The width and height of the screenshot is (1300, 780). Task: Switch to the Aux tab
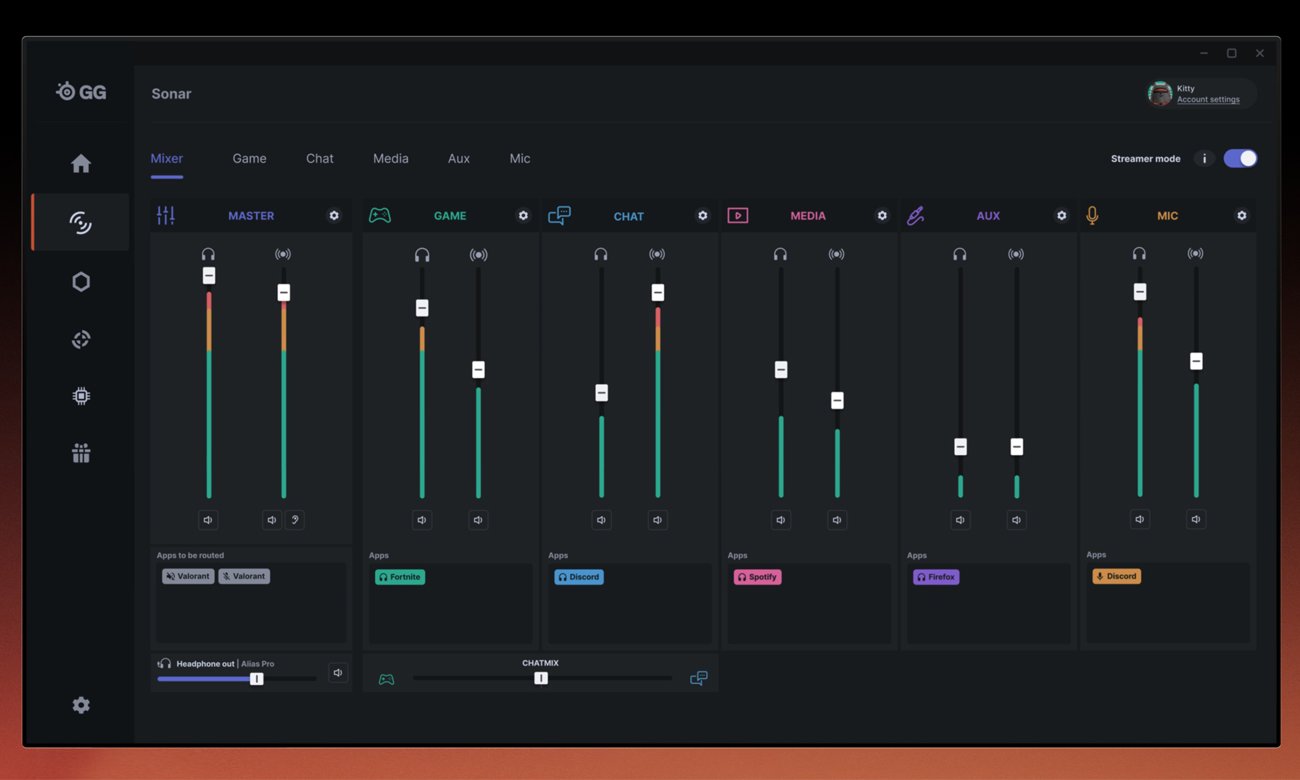click(459, 158)
